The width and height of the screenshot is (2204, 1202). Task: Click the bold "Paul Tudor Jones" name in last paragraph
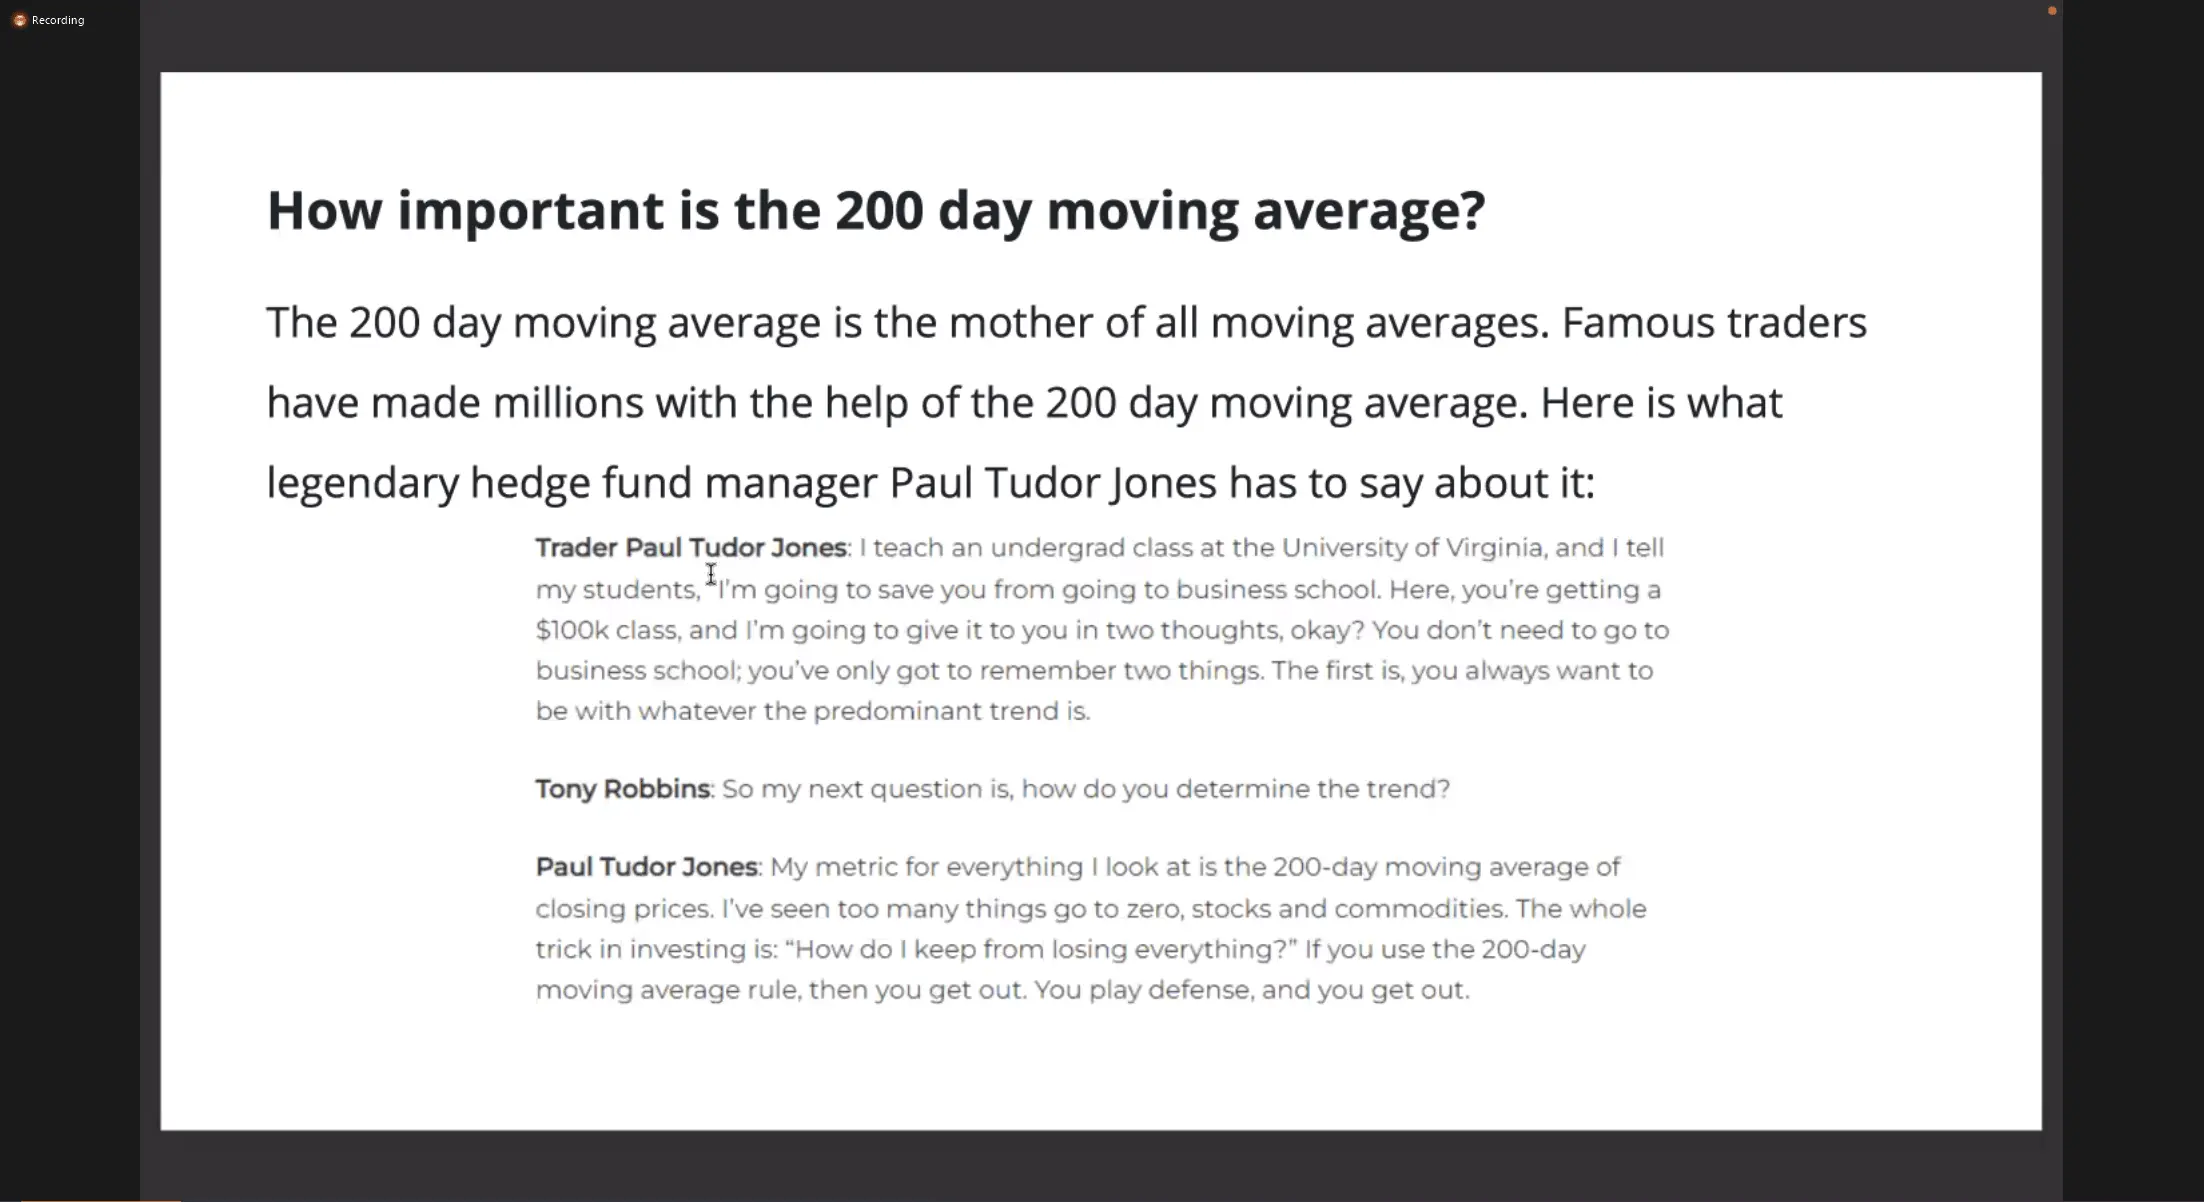coord(646,867)
